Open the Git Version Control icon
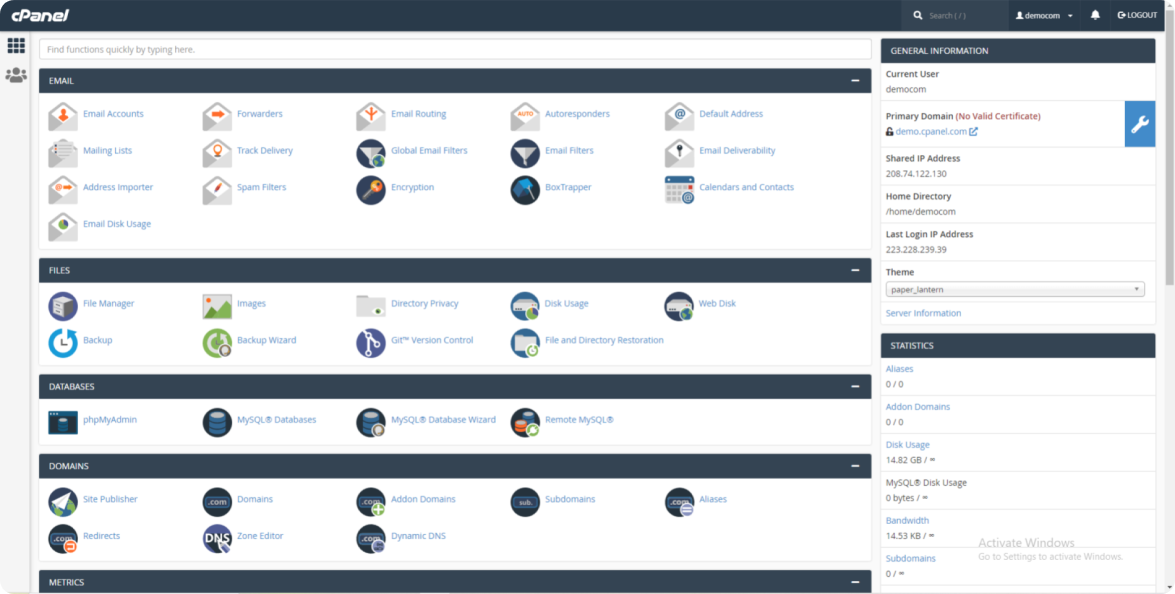Screen dimensions: 1175x594 [x=371, y=342]
